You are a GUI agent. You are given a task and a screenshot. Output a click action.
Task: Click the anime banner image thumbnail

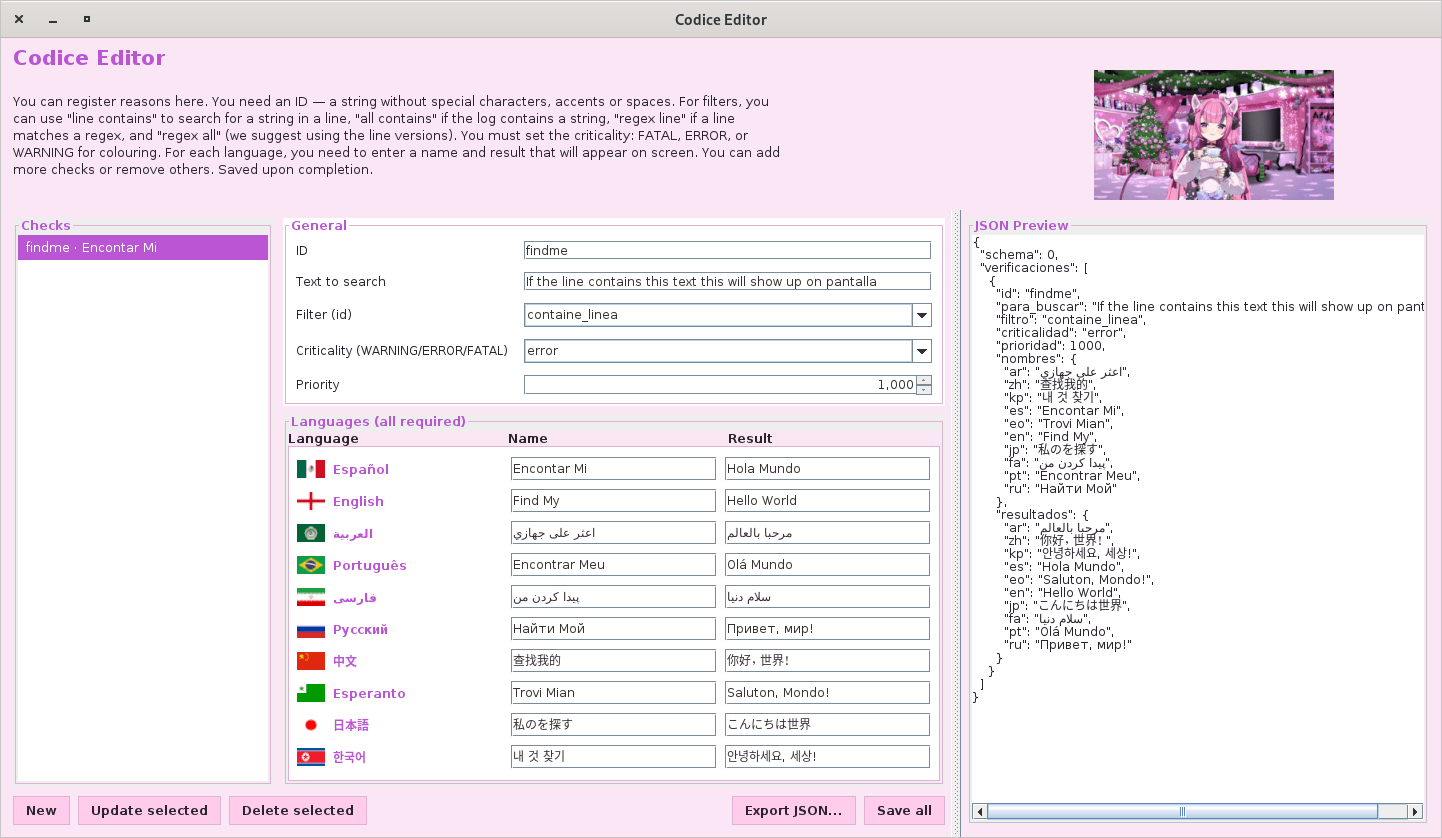[1213, 135]
